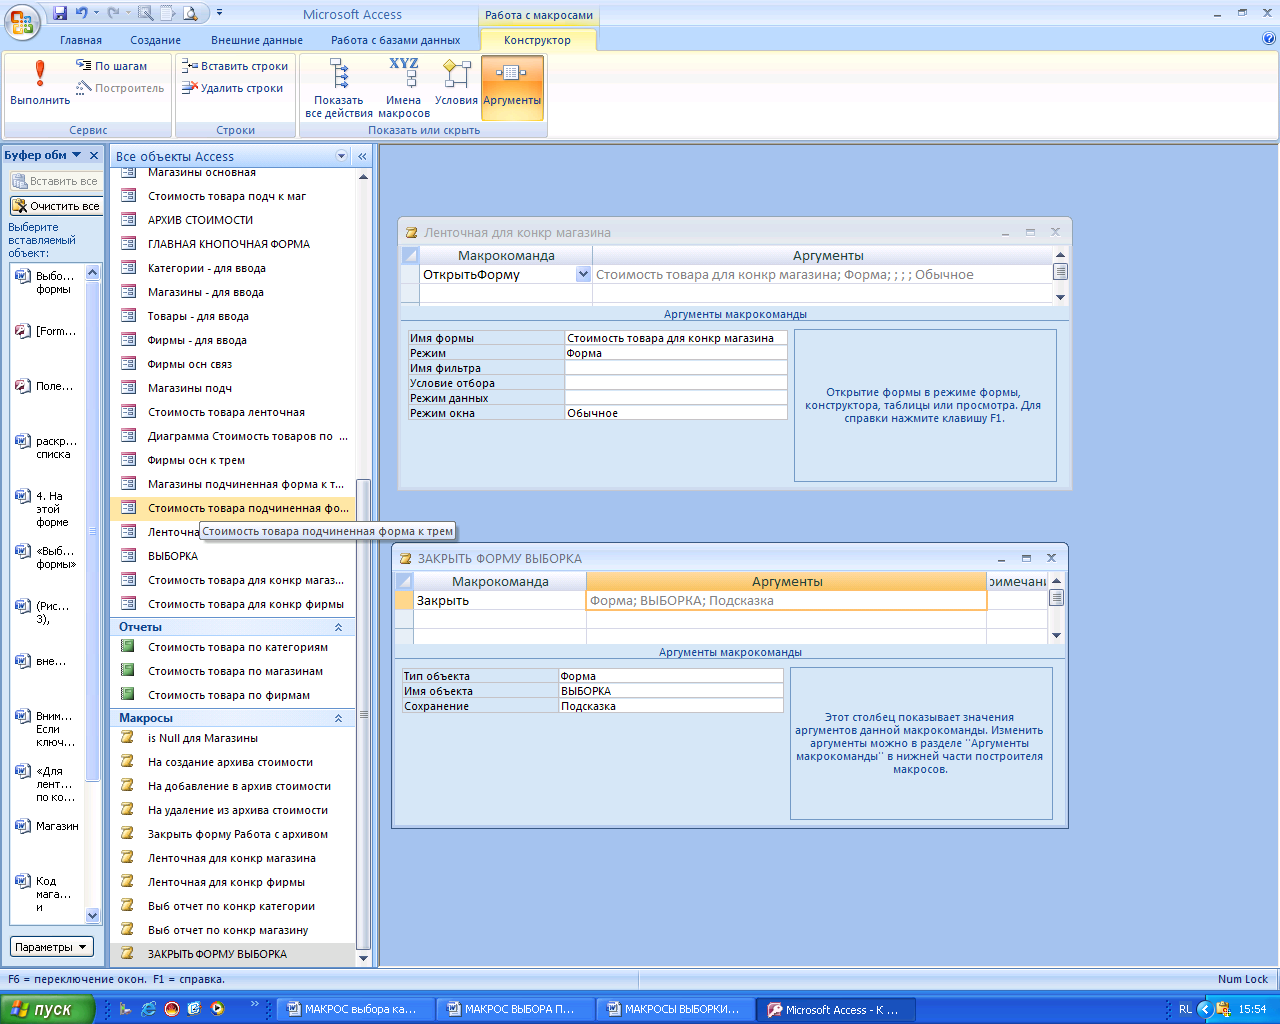Click Закрыть macro command cell
This screenshot has width=1280, height=1024.
[x=500, y=601]
